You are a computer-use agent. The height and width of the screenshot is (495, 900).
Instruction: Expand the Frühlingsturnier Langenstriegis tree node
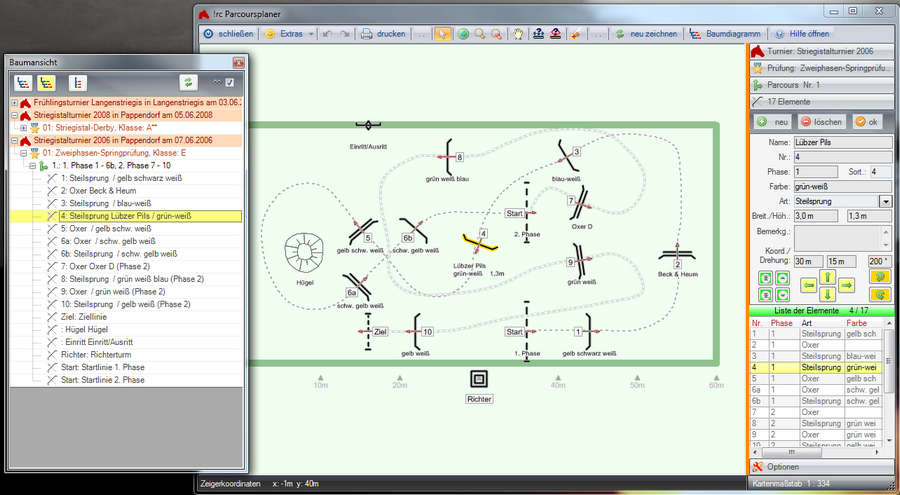[14, 103]
